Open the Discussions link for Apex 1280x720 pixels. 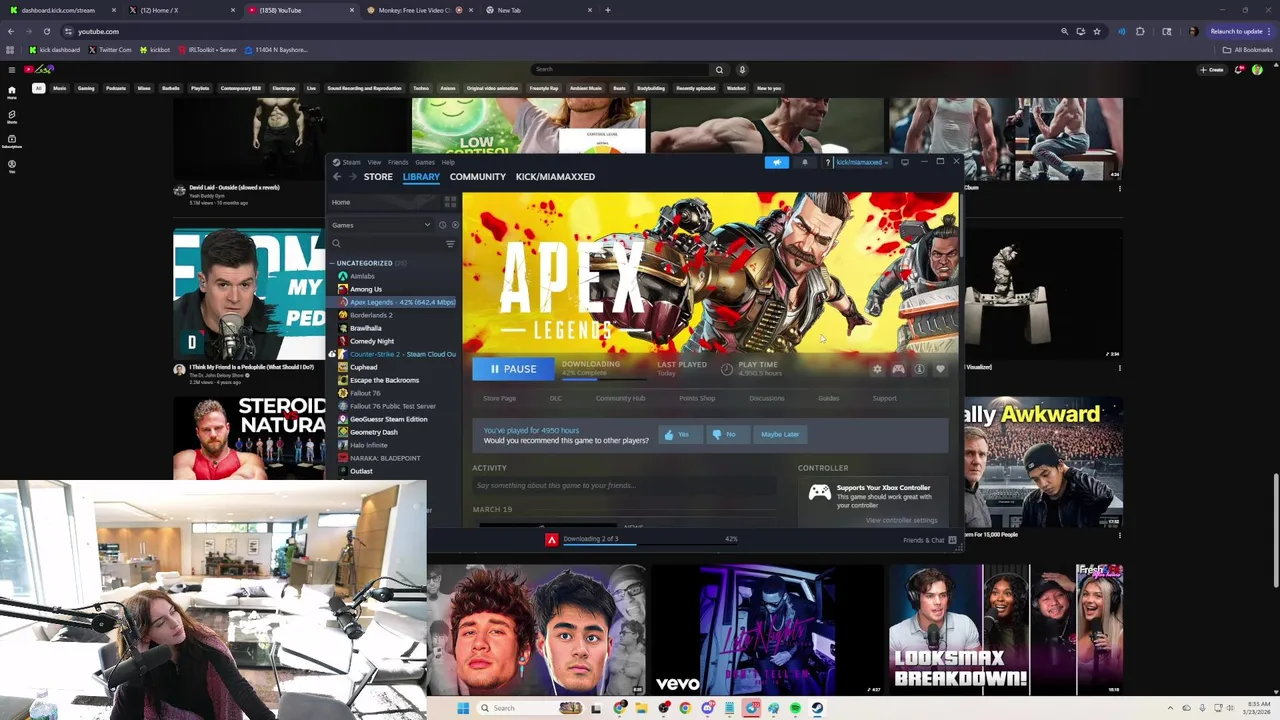(767, 398)
